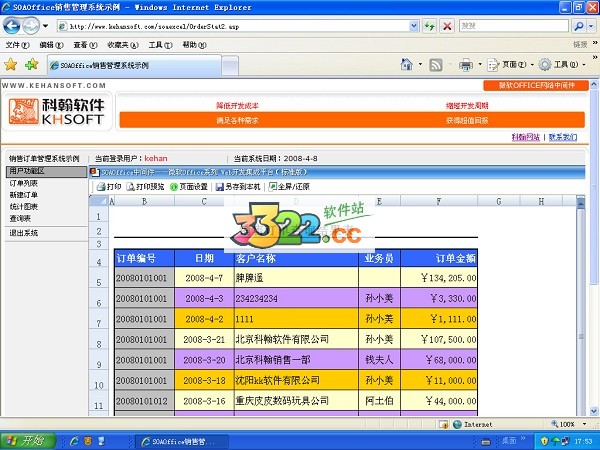Open the gear 工具 command bar menu
The height and width of the screenshot is (450, 600).
pos(562,65)
